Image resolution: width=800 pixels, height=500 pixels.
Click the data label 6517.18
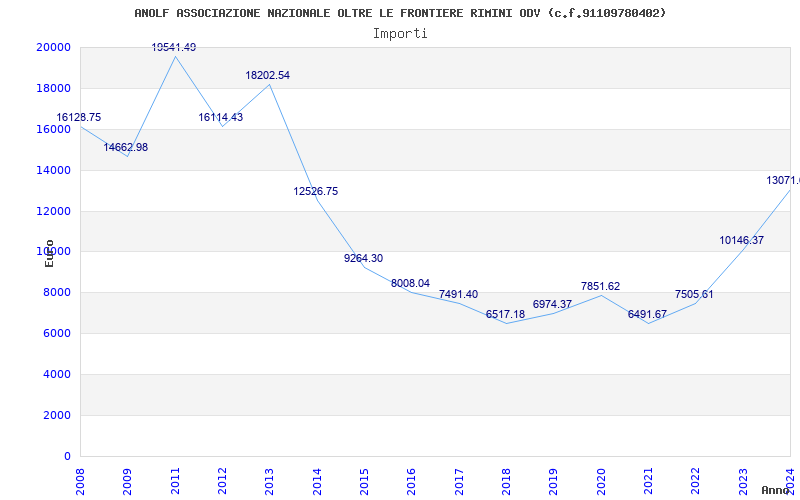[x=505, y=314]
